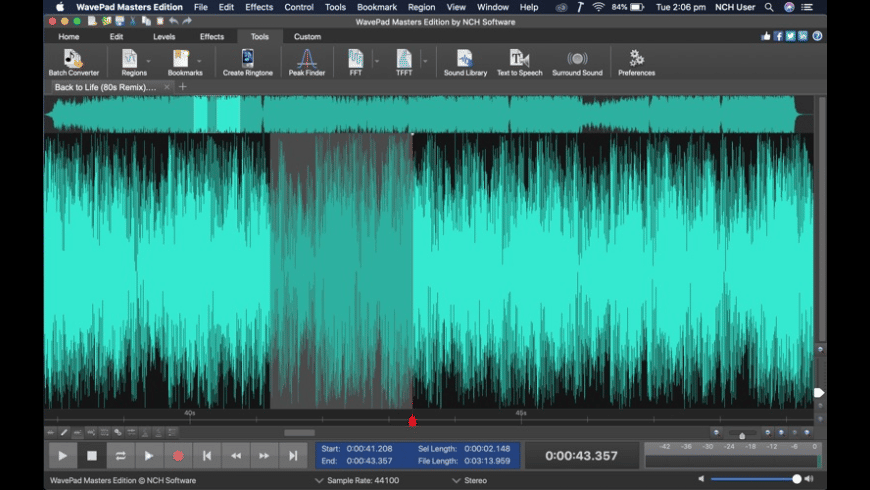Add a new file tab with plus button
Image resolution: width=870 pixels, height=490 pixels.
coord(183,87)
